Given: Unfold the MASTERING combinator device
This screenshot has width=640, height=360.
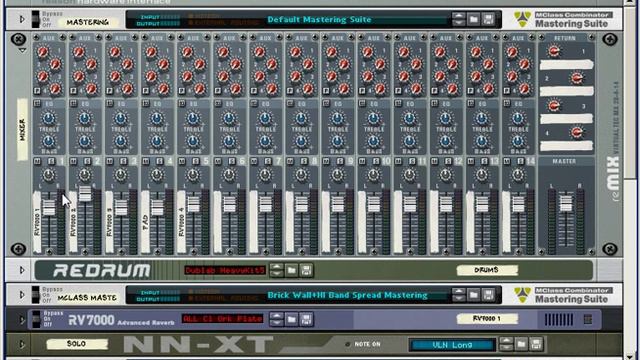Looking at the screenshot, I should click(x=22, y=19).
